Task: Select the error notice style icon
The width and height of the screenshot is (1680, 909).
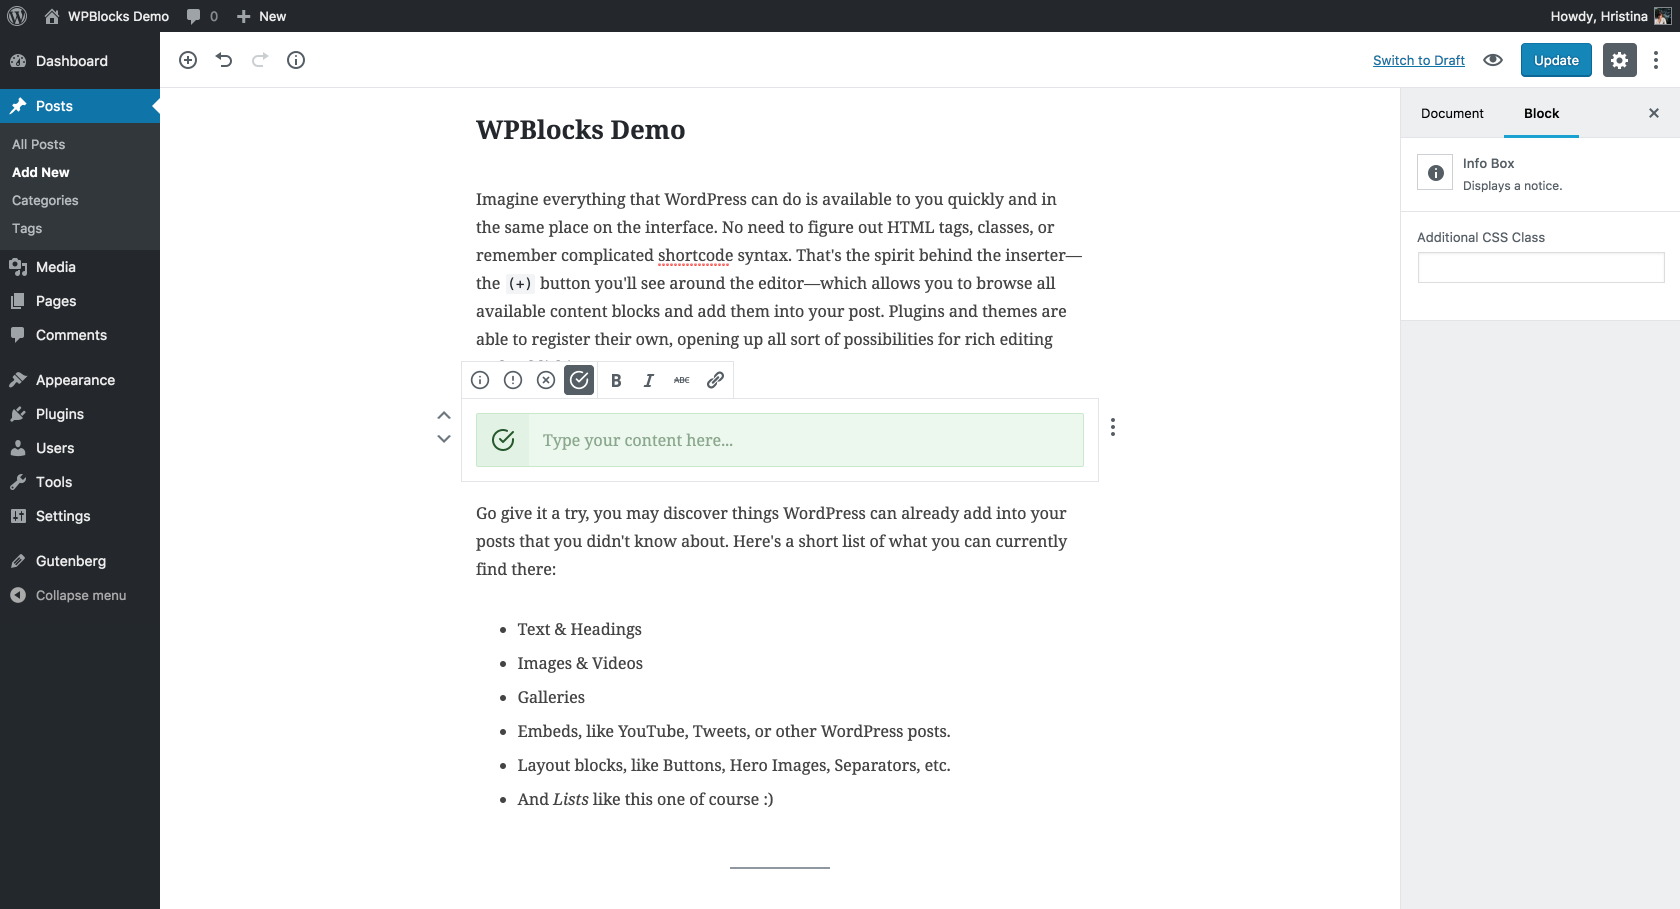Action: coord(546,380)
